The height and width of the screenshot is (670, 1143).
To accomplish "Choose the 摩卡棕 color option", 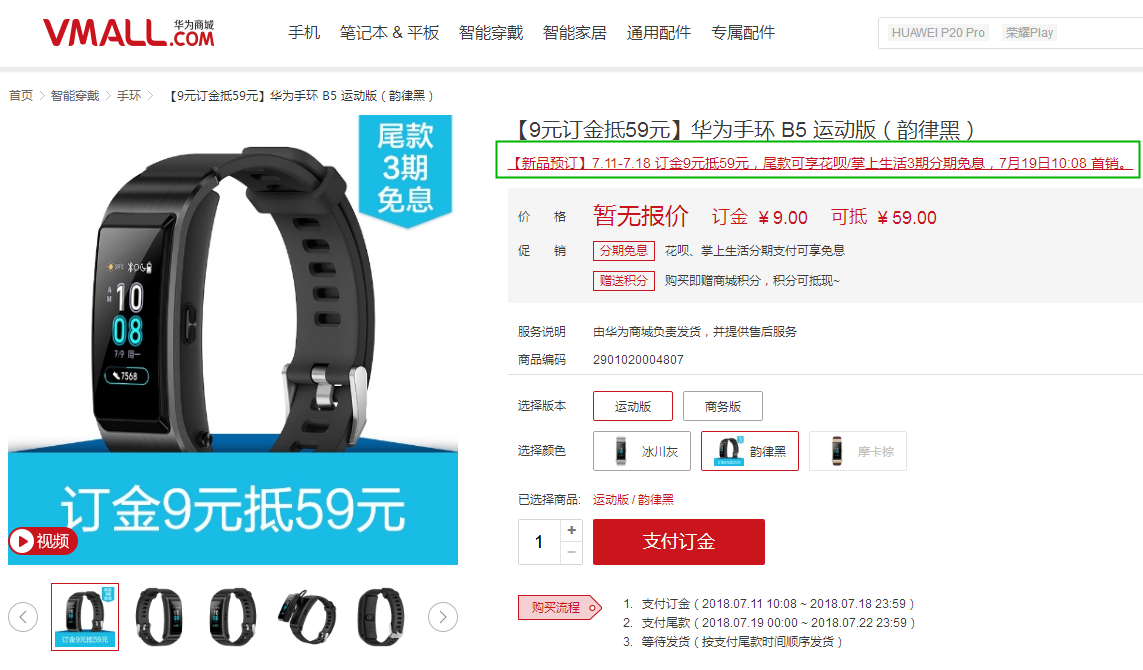I will pos(858,451).
